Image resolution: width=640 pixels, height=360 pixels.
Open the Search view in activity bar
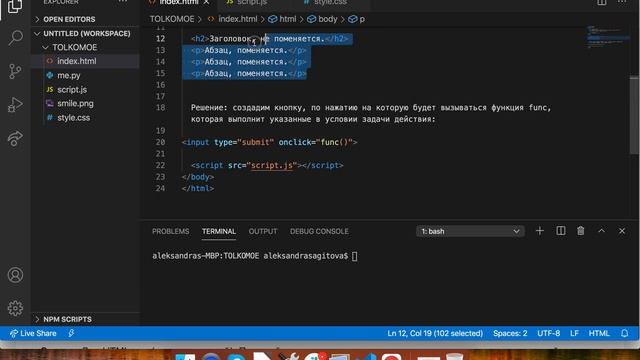[16, 37]
